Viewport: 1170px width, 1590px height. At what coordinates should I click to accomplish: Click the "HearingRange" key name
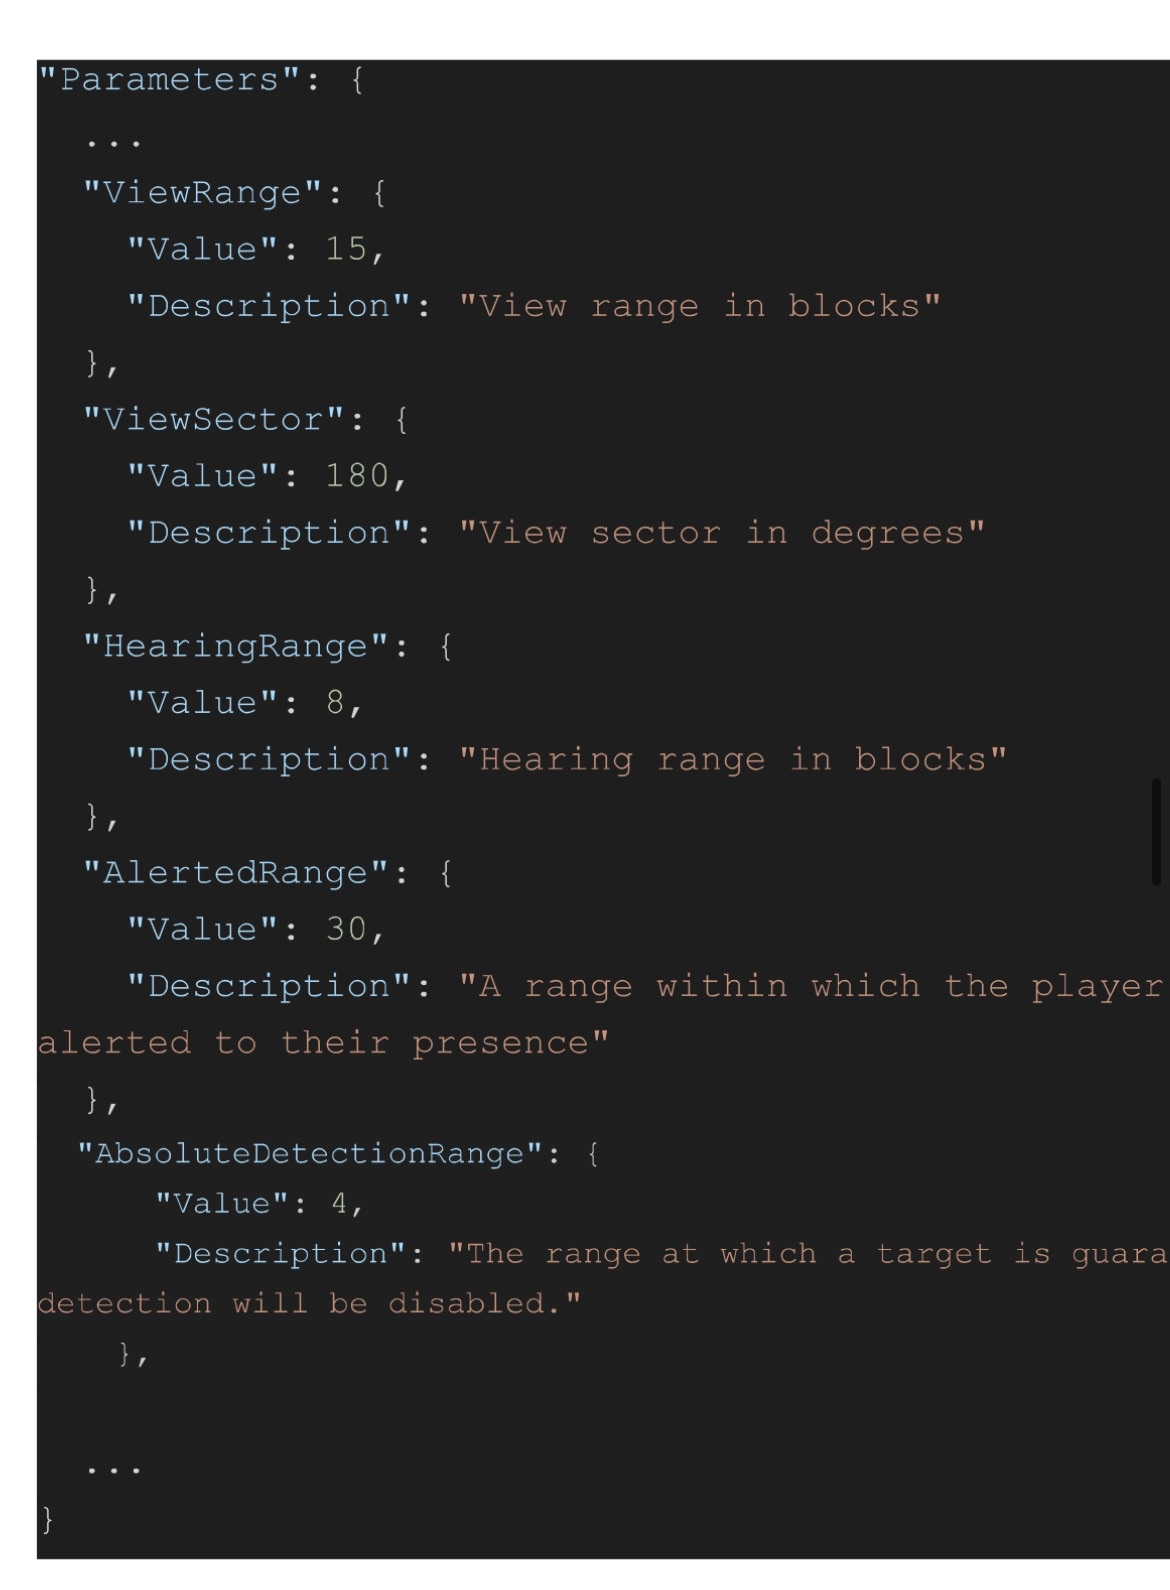(235, 646)
